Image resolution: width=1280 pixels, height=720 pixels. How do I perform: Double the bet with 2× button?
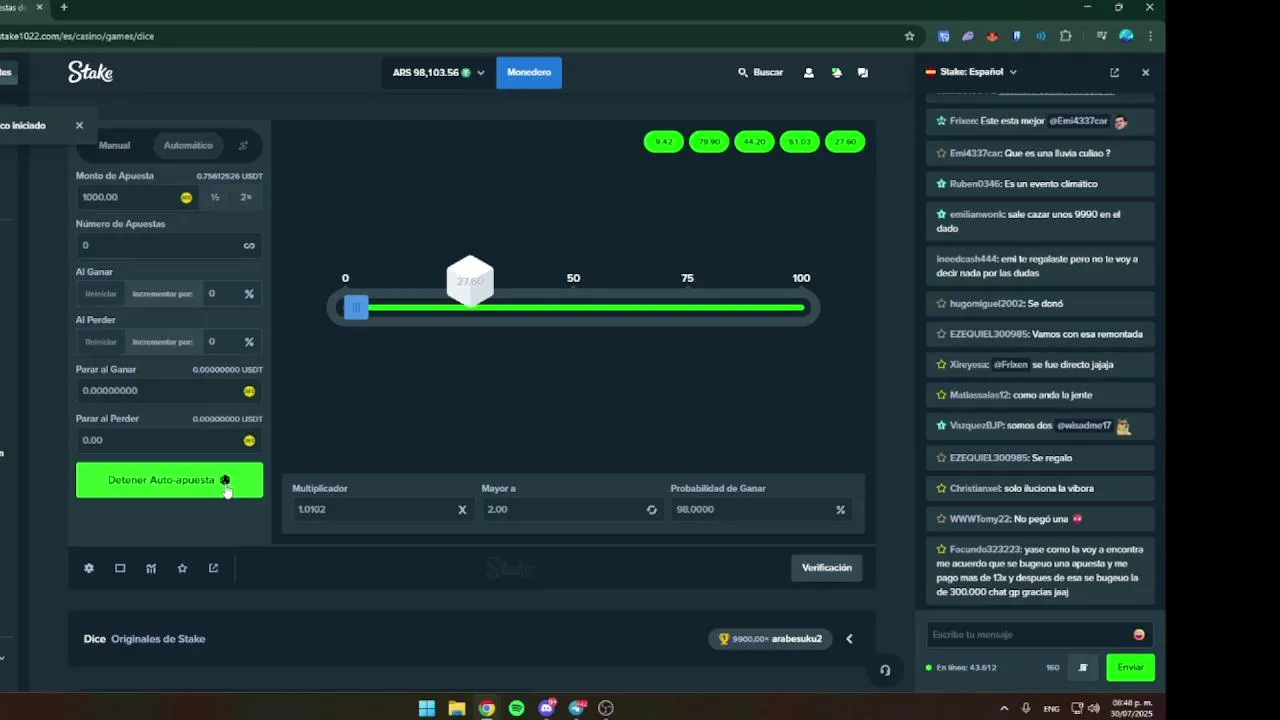tap(246, 197)
